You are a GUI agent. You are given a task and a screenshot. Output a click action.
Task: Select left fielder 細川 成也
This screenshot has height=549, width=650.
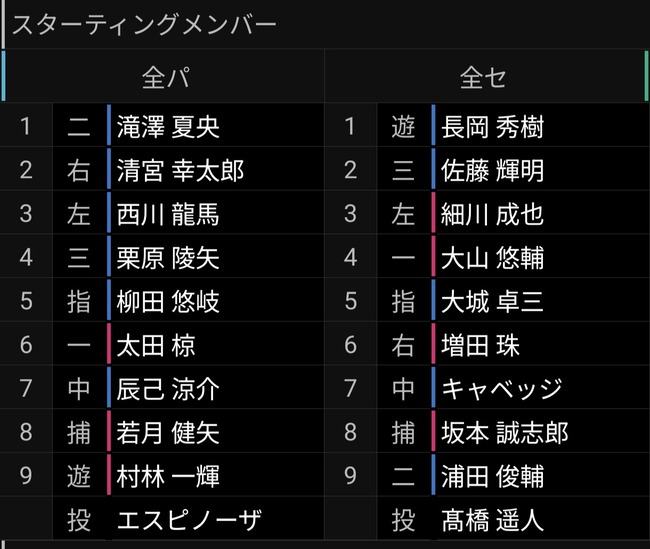(492, 214)
